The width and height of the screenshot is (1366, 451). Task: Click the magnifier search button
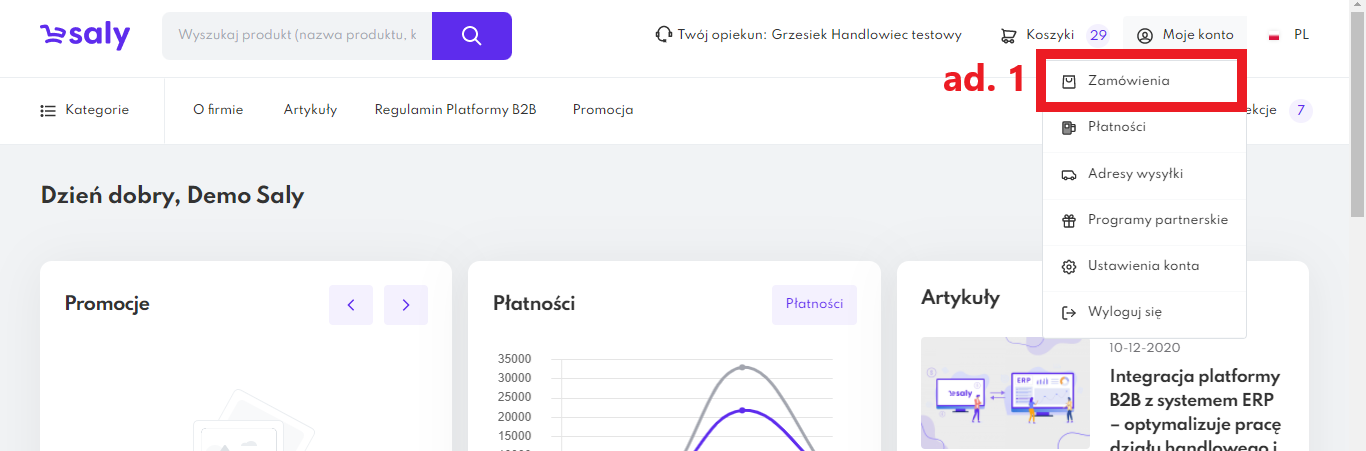[472, 36]
